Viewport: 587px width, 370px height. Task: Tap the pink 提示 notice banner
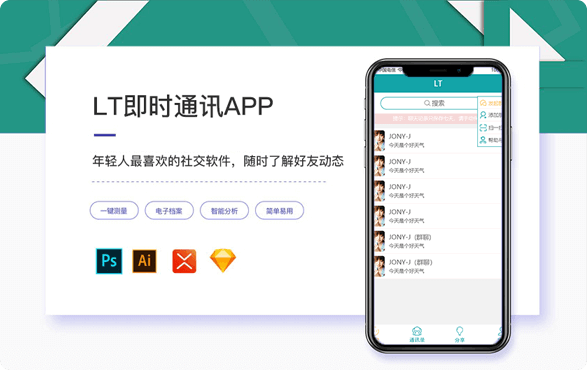pos(426,118)
